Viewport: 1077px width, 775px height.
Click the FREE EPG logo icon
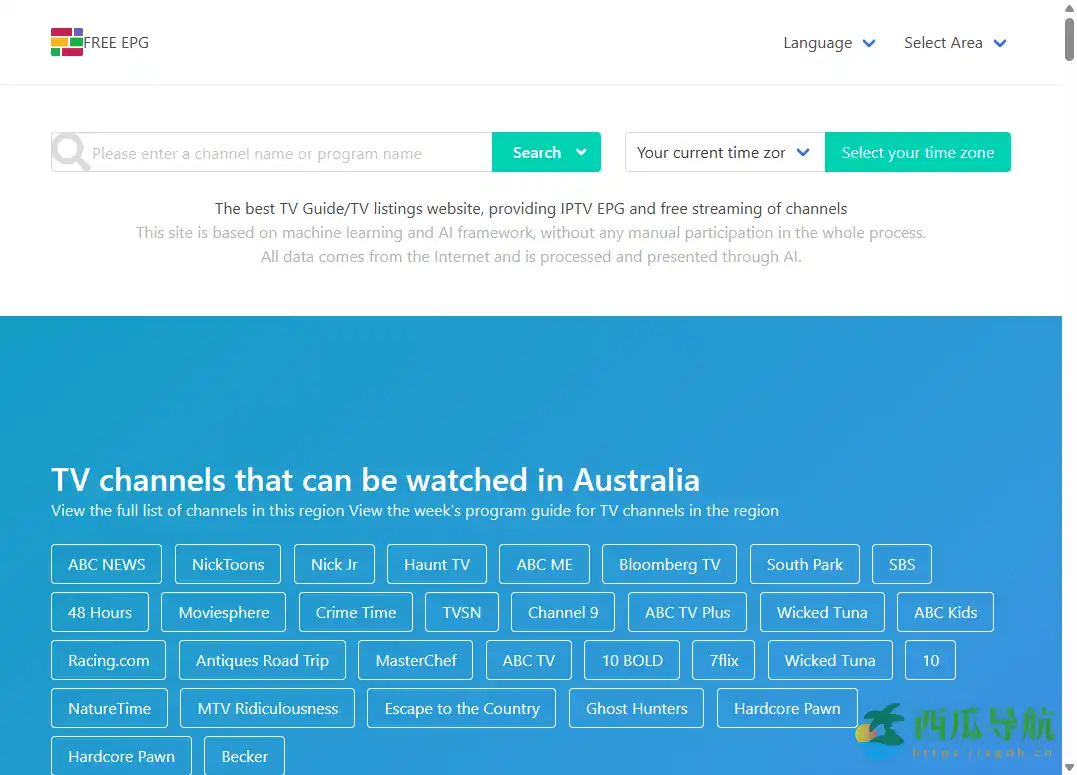click(x=67, y=43)
